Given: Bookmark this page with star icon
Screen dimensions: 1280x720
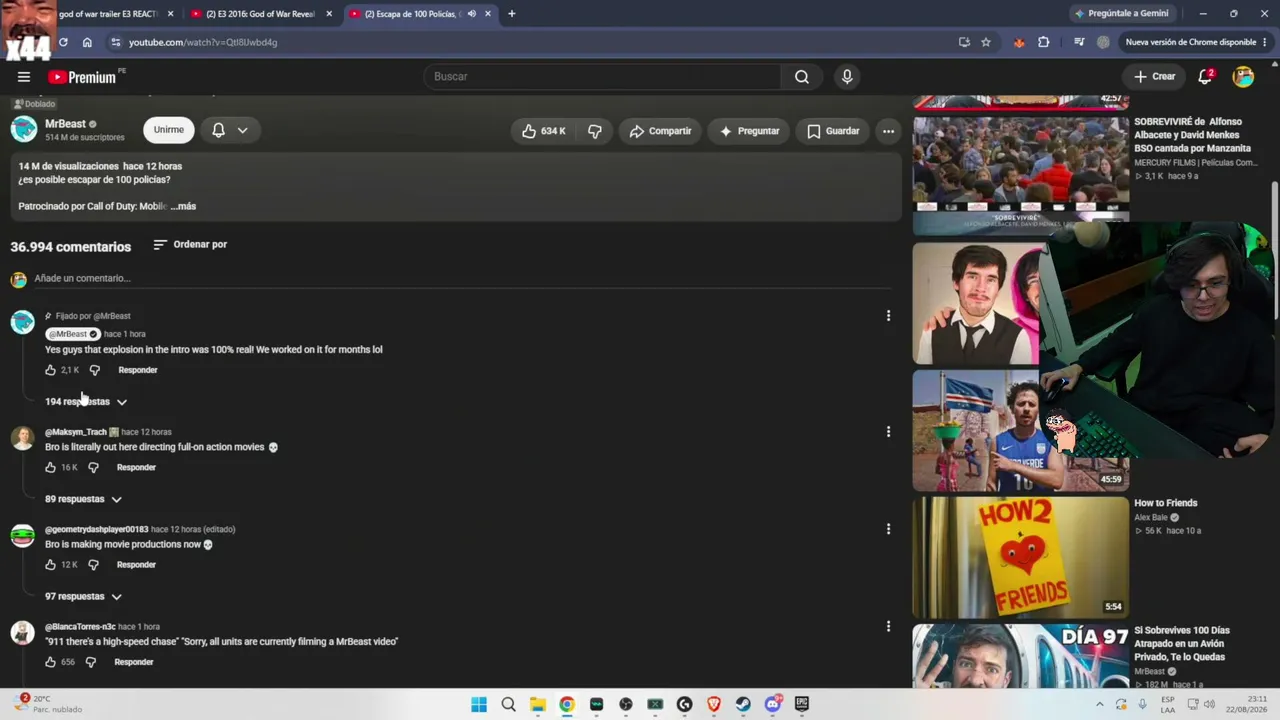Looking at the screenshot, I should [x=986, y=42].
